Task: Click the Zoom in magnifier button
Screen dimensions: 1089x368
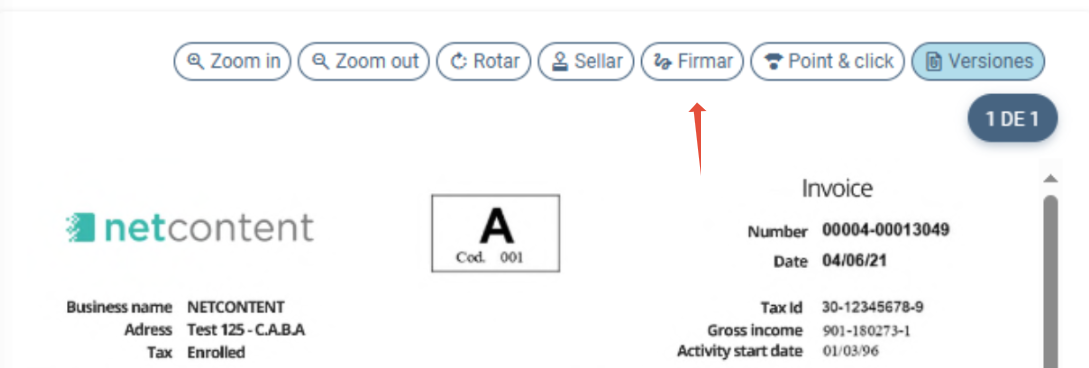Action: click(232, 61)
